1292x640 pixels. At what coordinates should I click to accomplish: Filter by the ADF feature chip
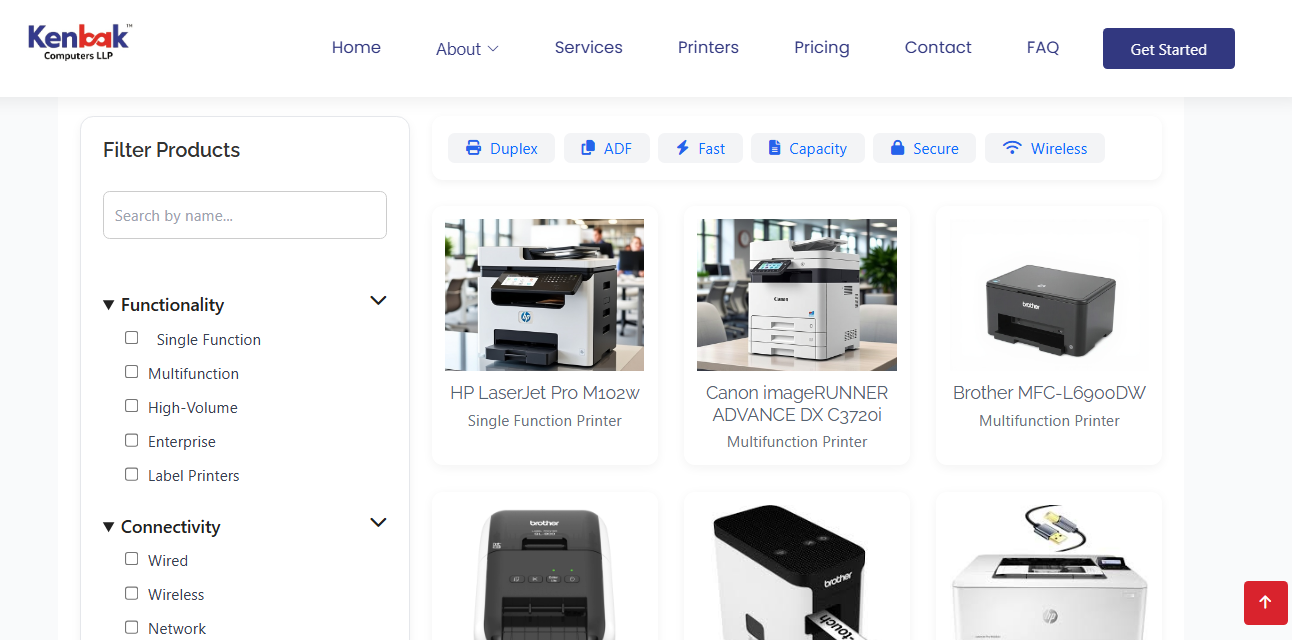click(607, 148)
